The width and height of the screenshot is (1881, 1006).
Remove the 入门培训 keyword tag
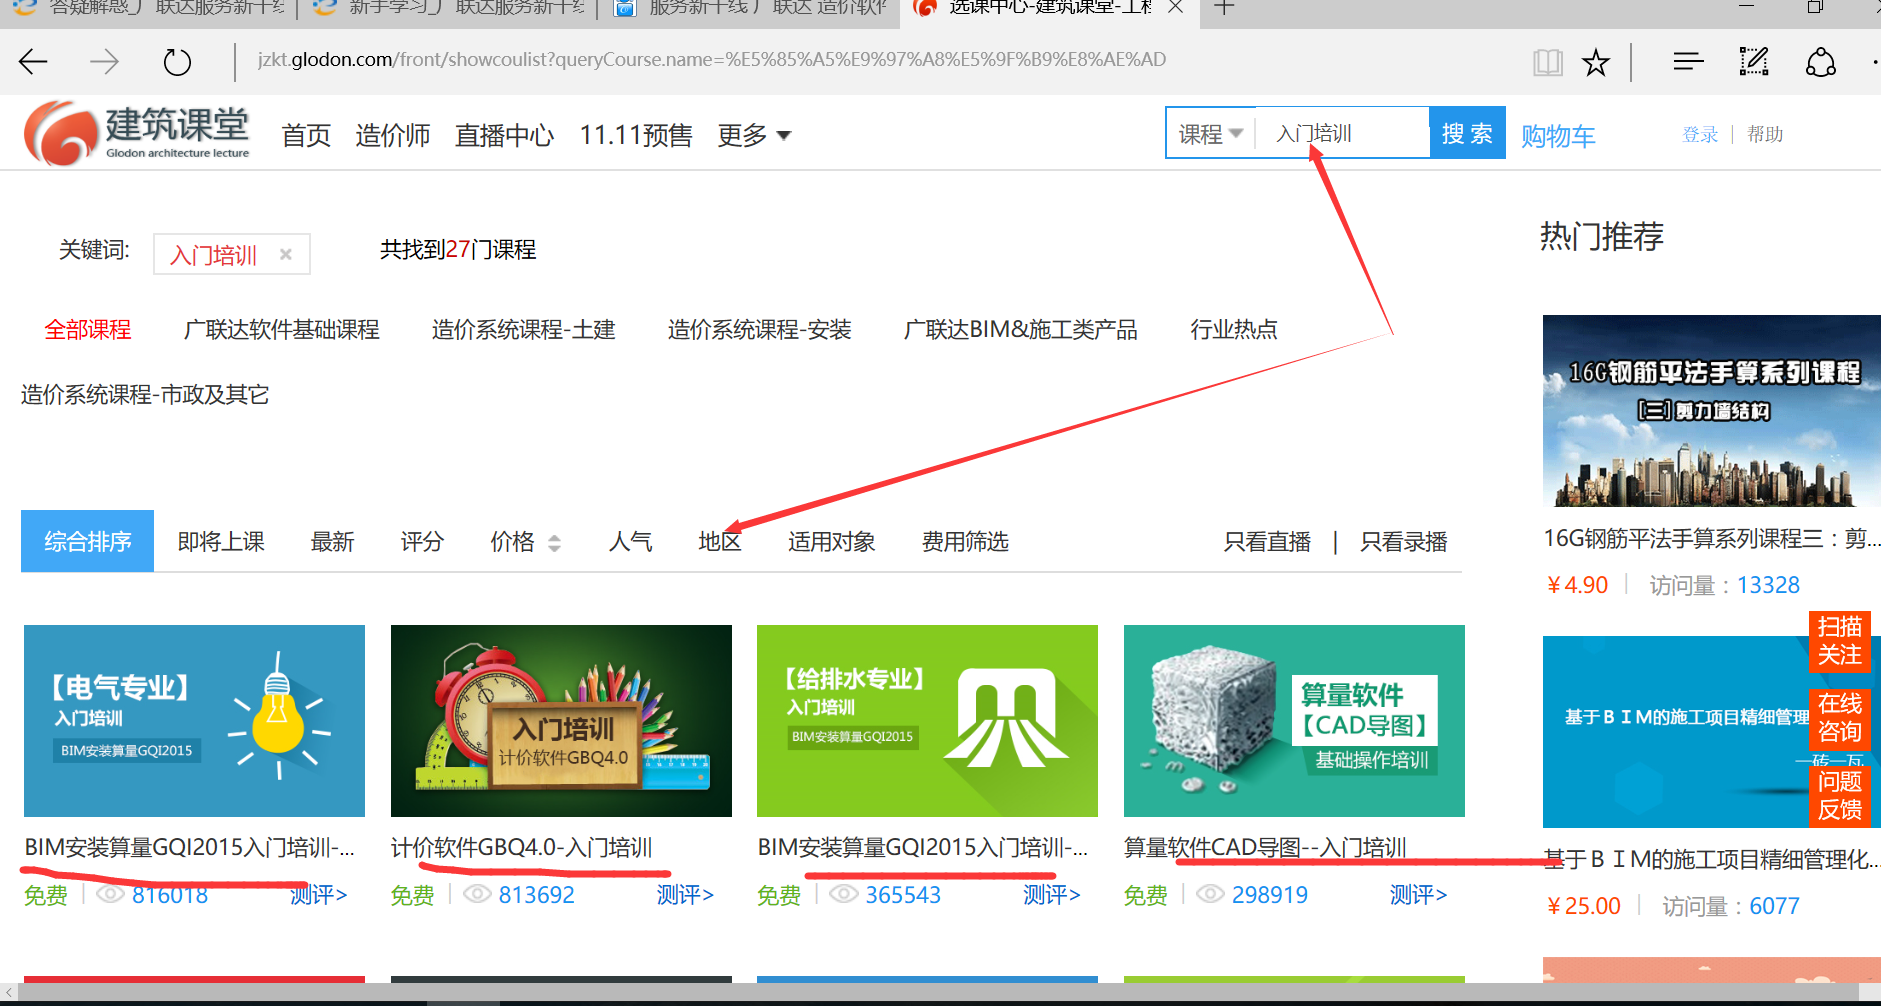286,254
